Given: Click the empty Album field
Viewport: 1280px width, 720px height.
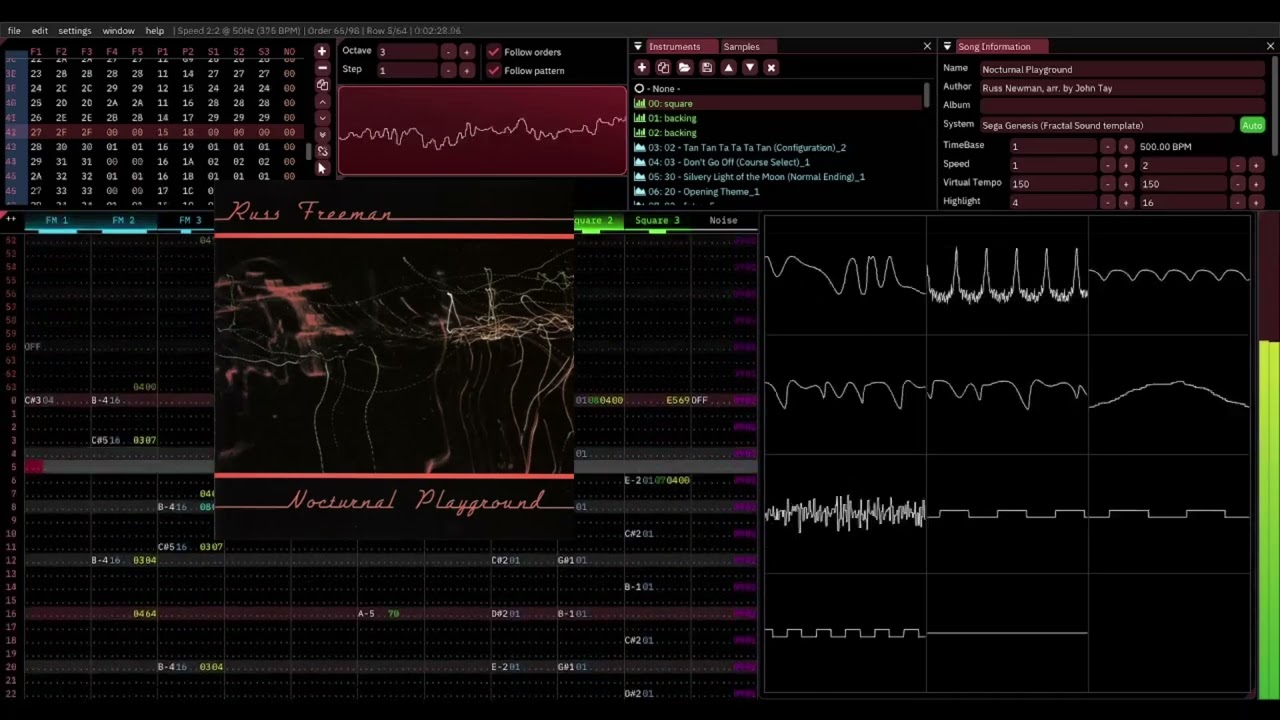Looking at the screenshot, I should coord(1122,105).
